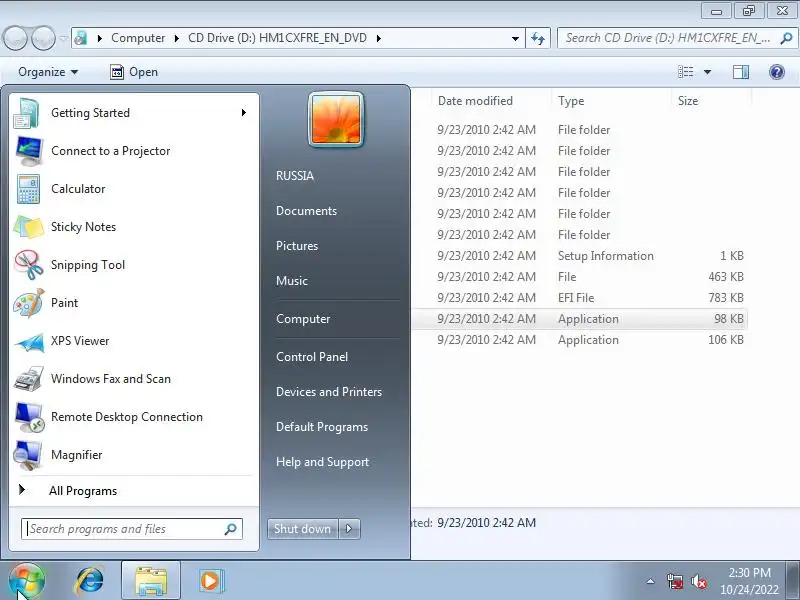Open address bar history dropdown
Image resolution: width=800 pixels, height=600 pixels.
515,38
